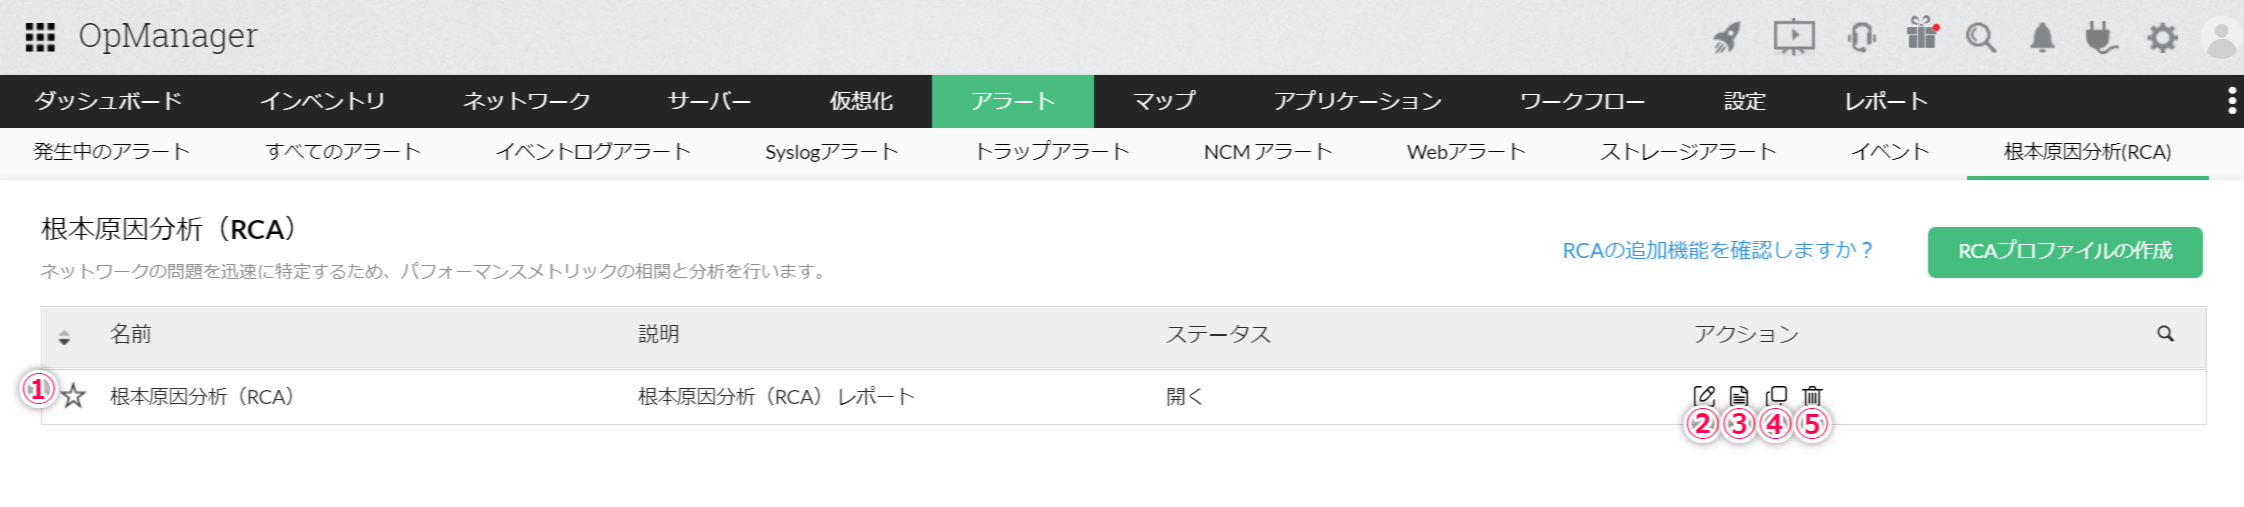The height and width of the screenshot is (507, 2244).
Task: Delete the RCA profile with trash icon
Action: click(x=1812, y=396)
